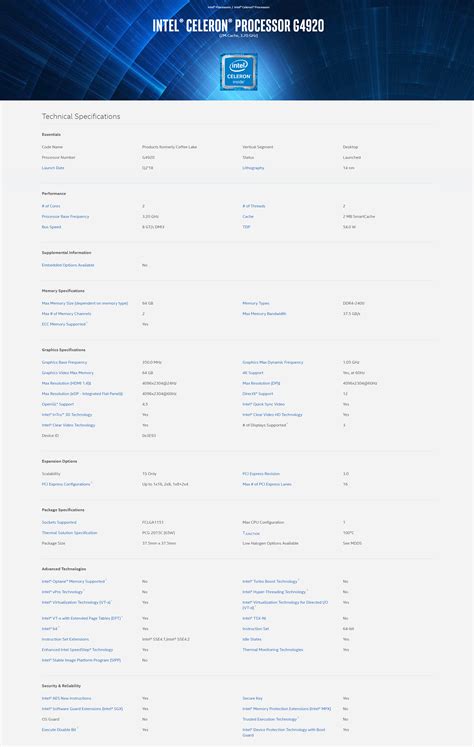This screenshot has width=474, height=747.
Task: Open the Max Memory Bandwidth link
Action: 264,313
